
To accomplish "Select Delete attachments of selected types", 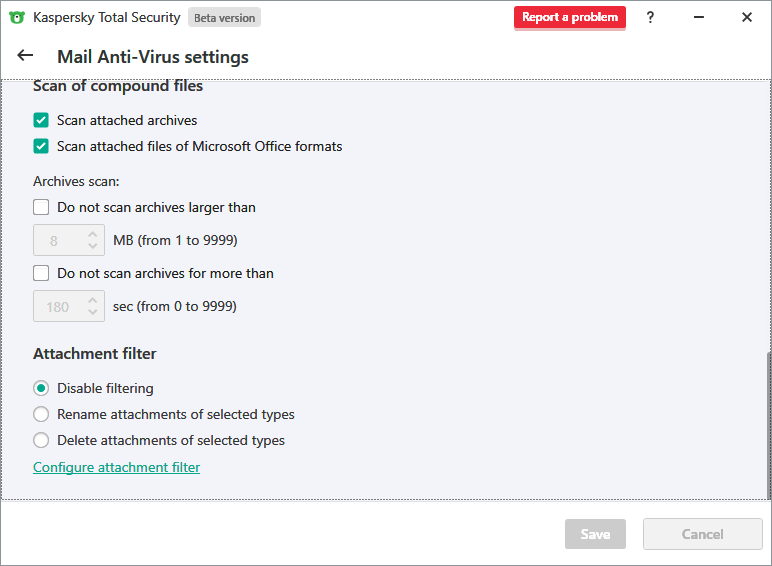I will click(x=41, y=440).
